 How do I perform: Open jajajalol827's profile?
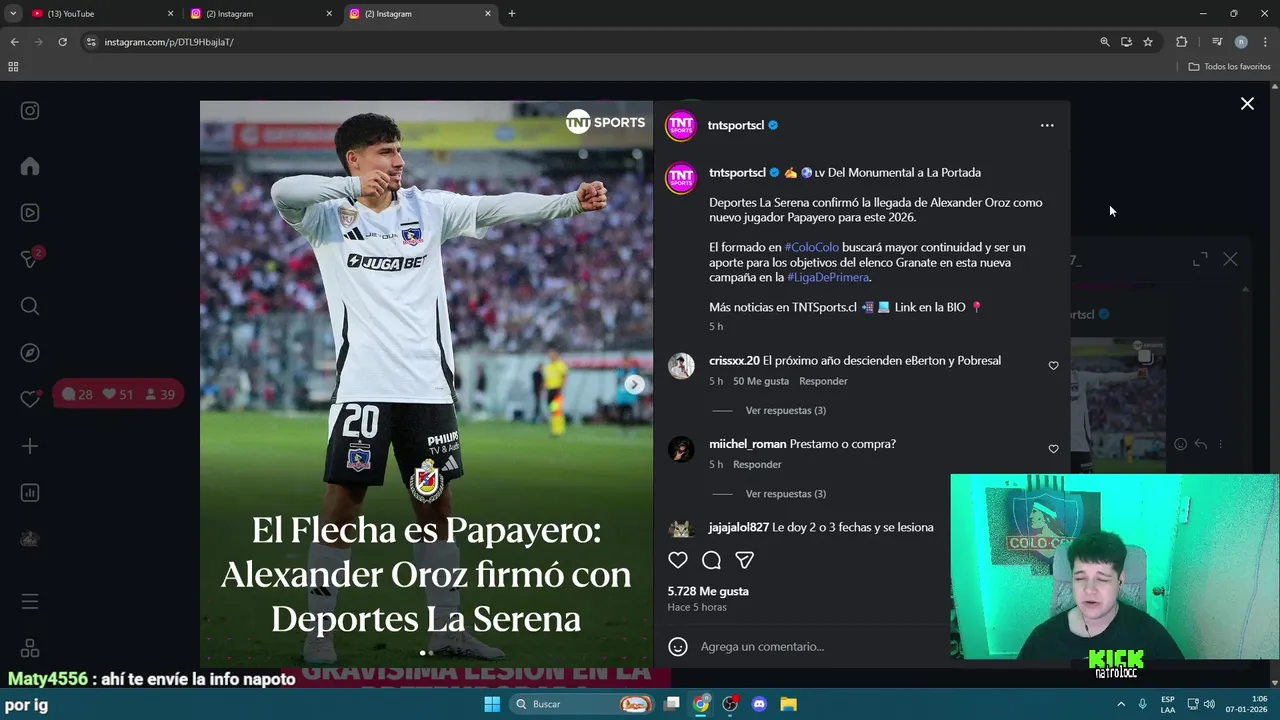point(739,527)
